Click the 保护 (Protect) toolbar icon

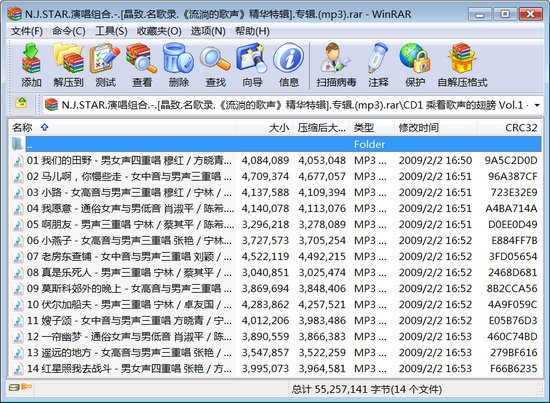(415, 58)
